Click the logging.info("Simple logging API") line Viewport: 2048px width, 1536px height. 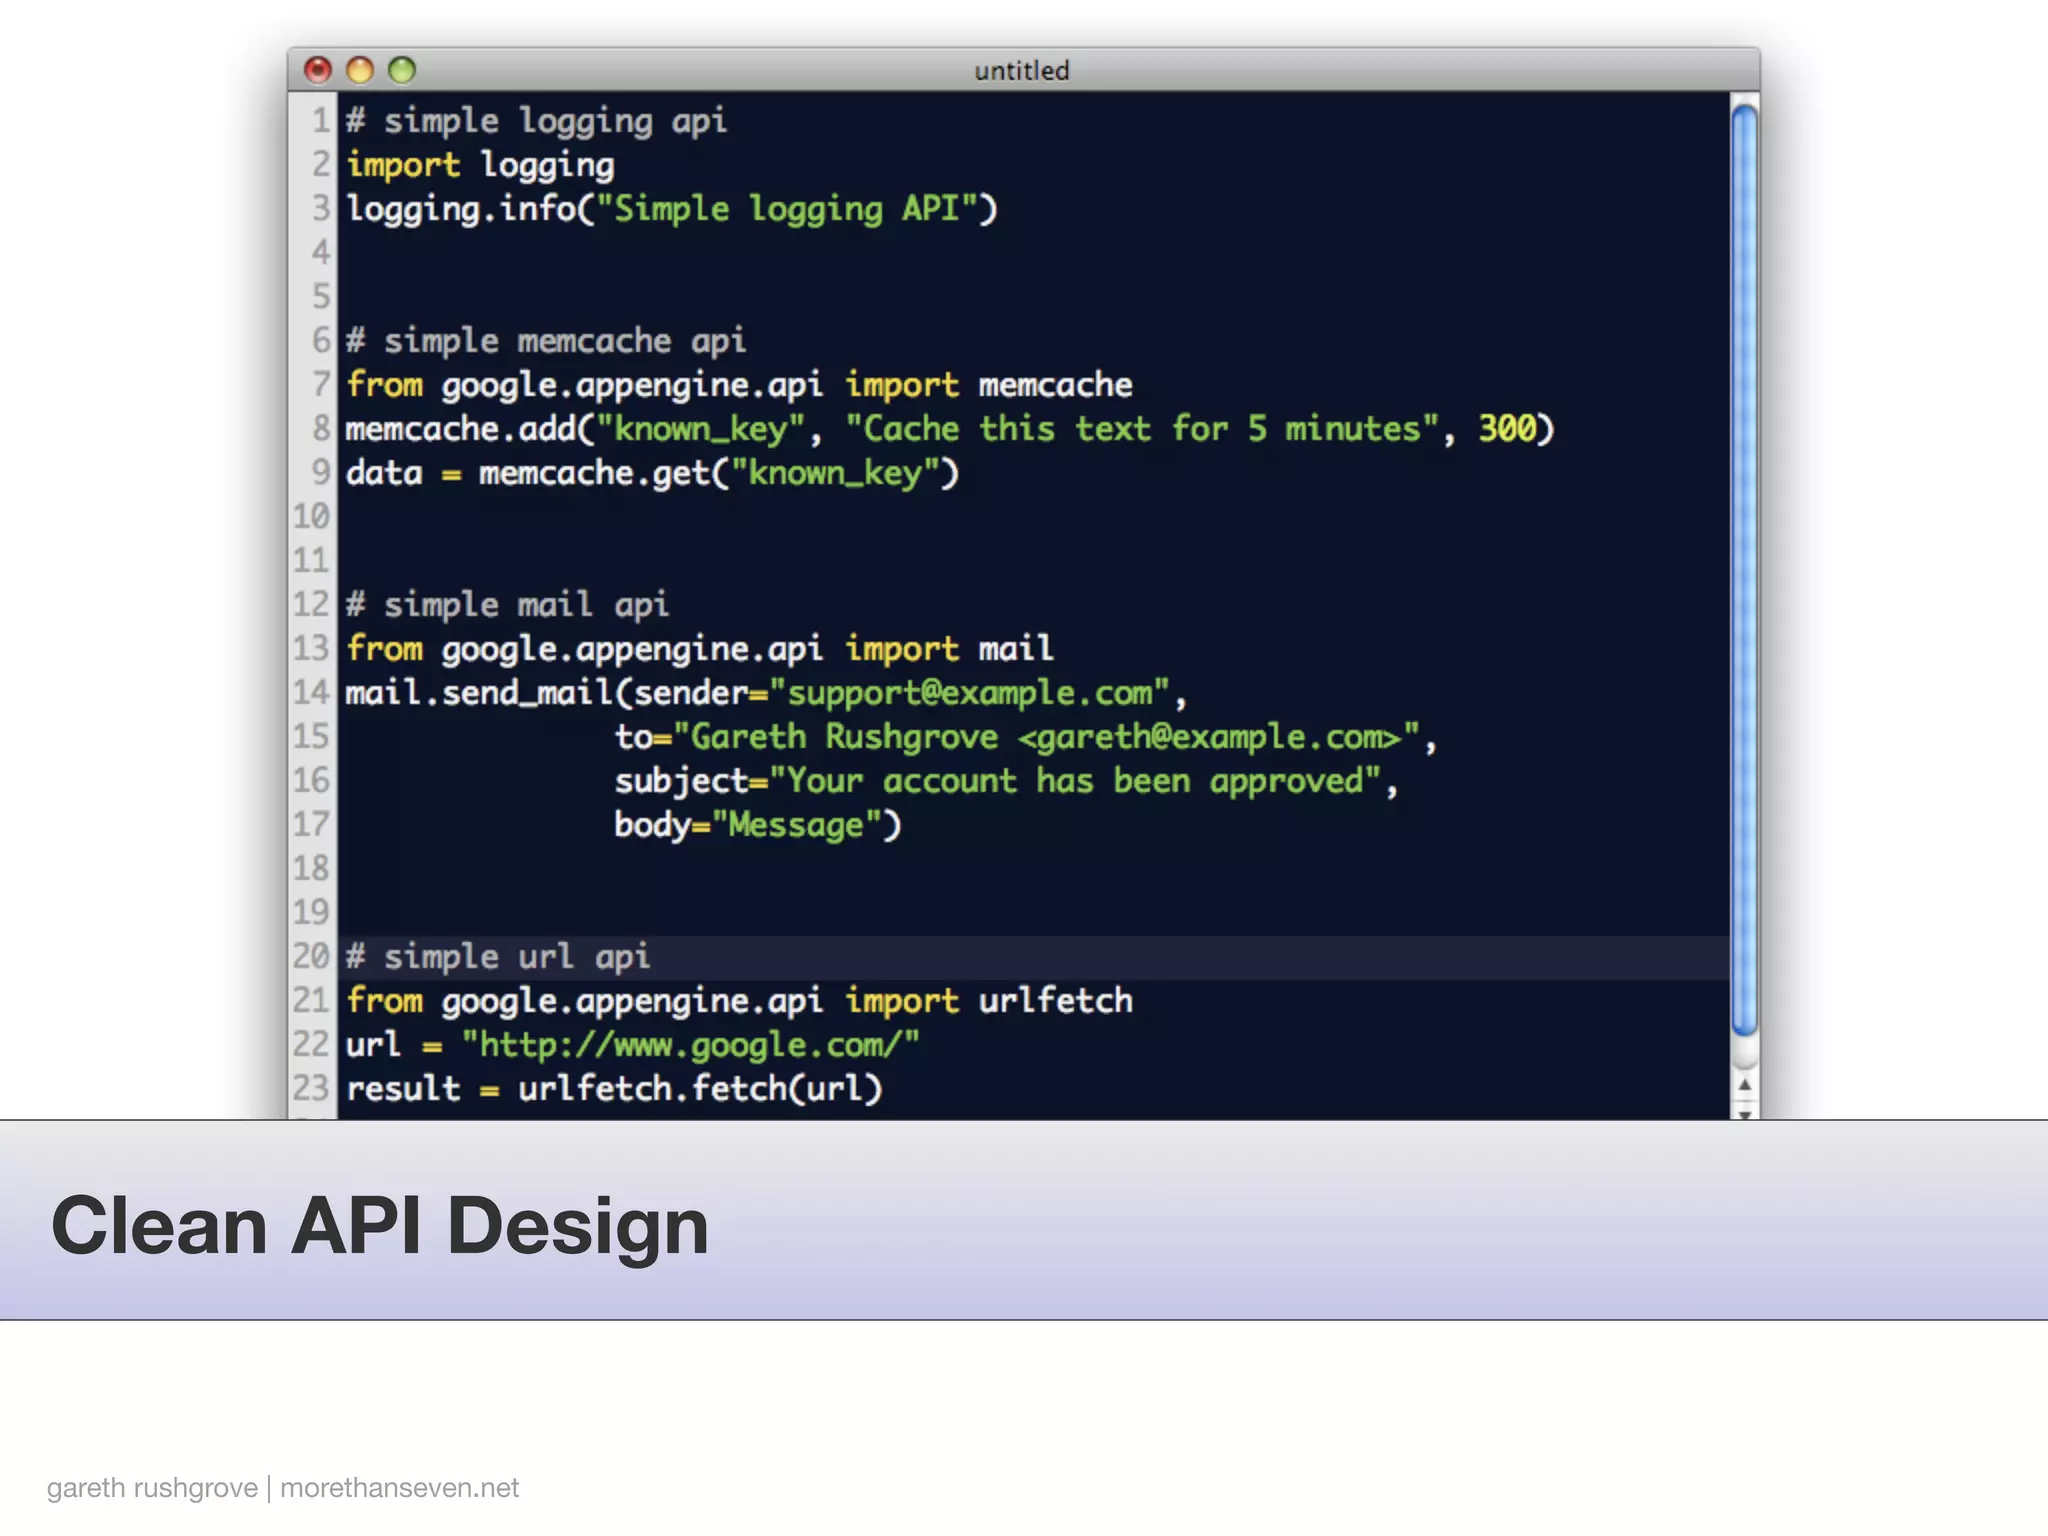pos(671,209)
